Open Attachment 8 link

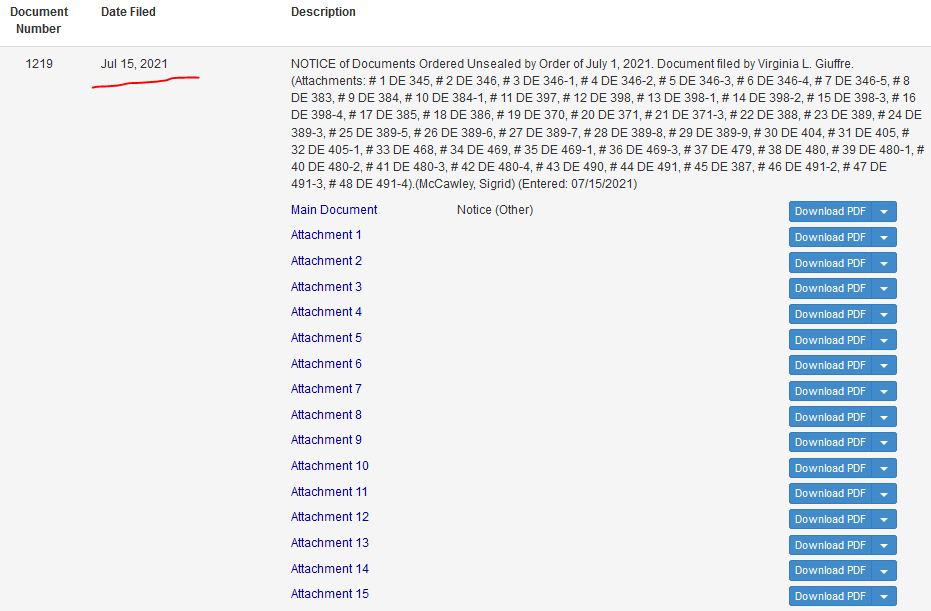point(326,415)
